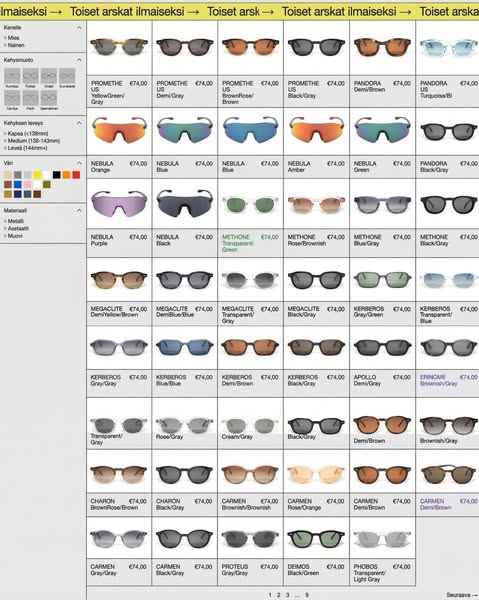The width and height of the screenshot is (479, 600).
Task: Filter by Muovi material
Action: [13, 236]
